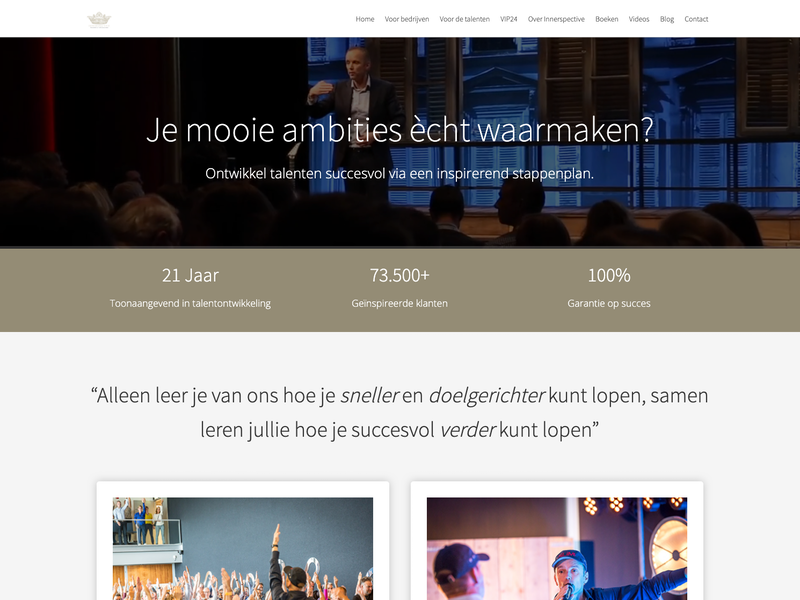The image size is (800, 600).
Task: Click the headline Je mooie ambities ècht waarmaken
Action: point(399,130)
